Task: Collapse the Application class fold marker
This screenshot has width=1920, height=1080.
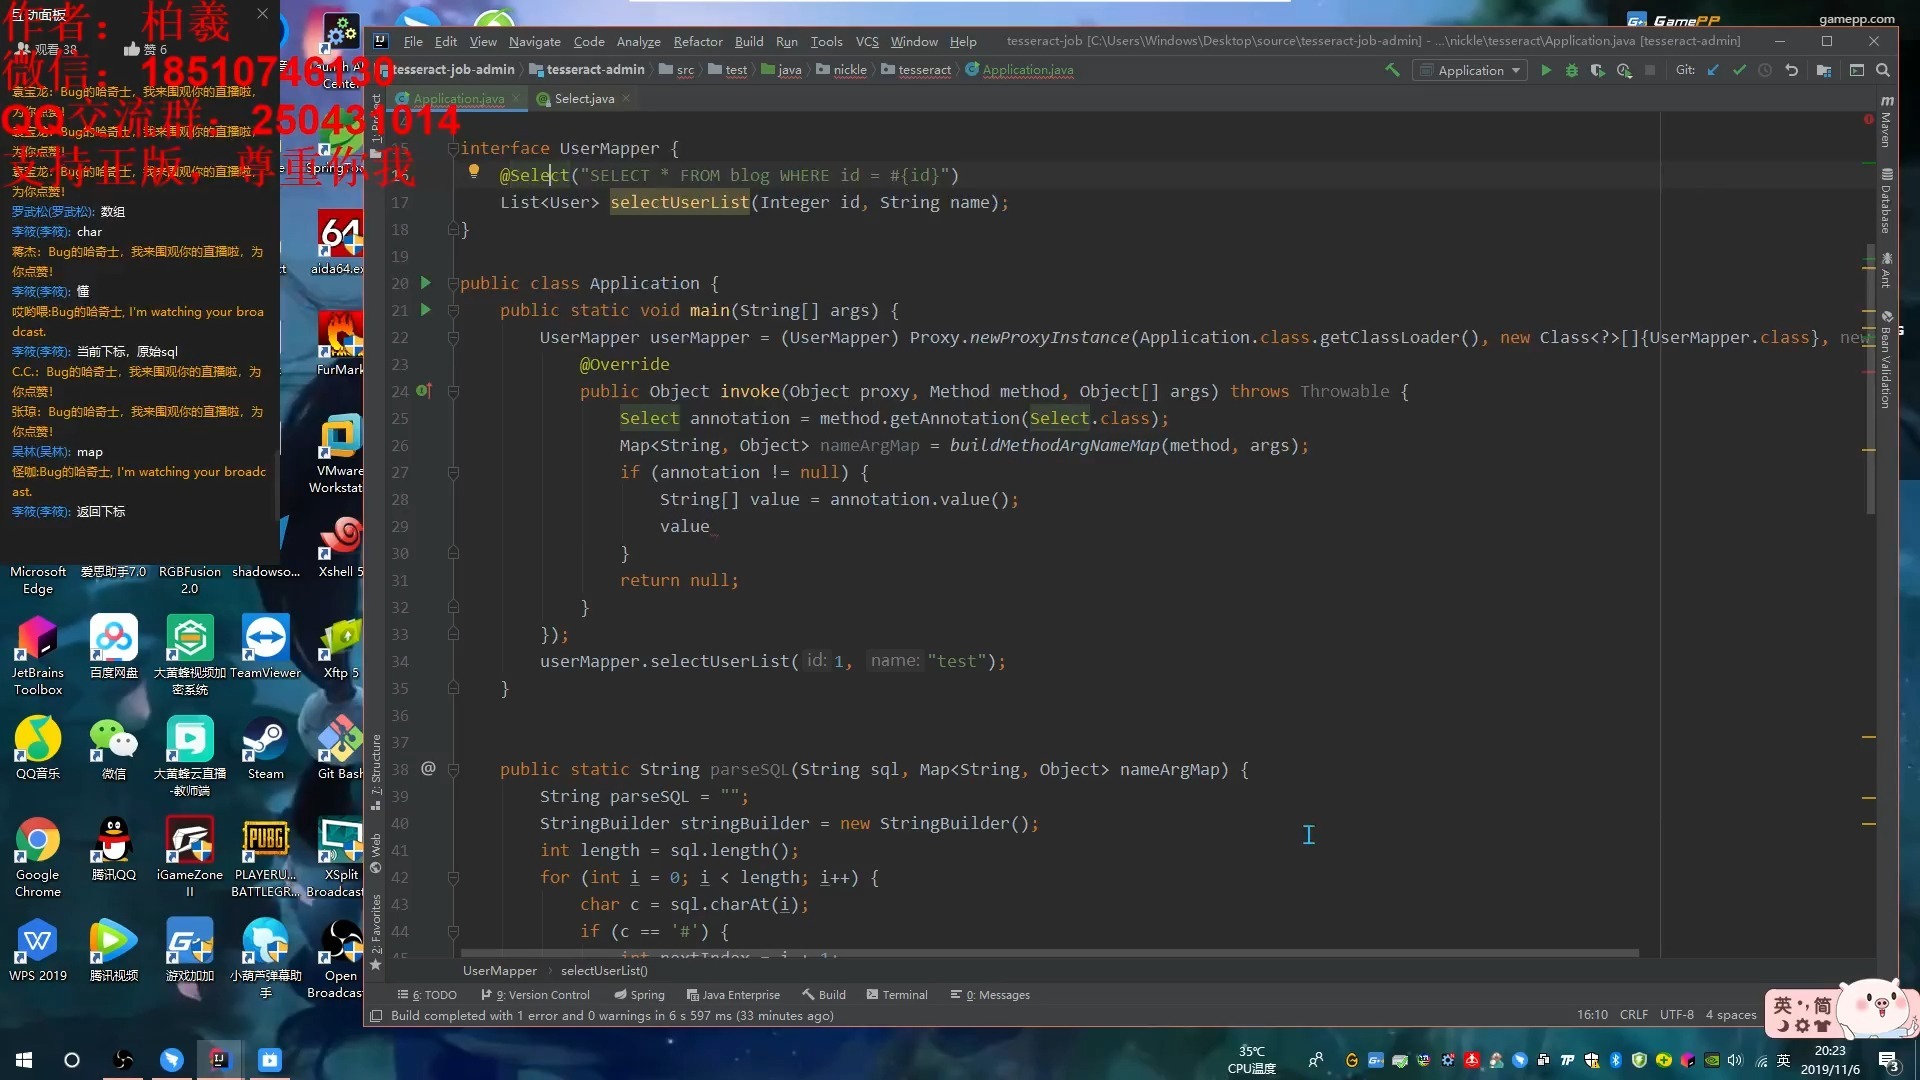Action: click(453, 284)
